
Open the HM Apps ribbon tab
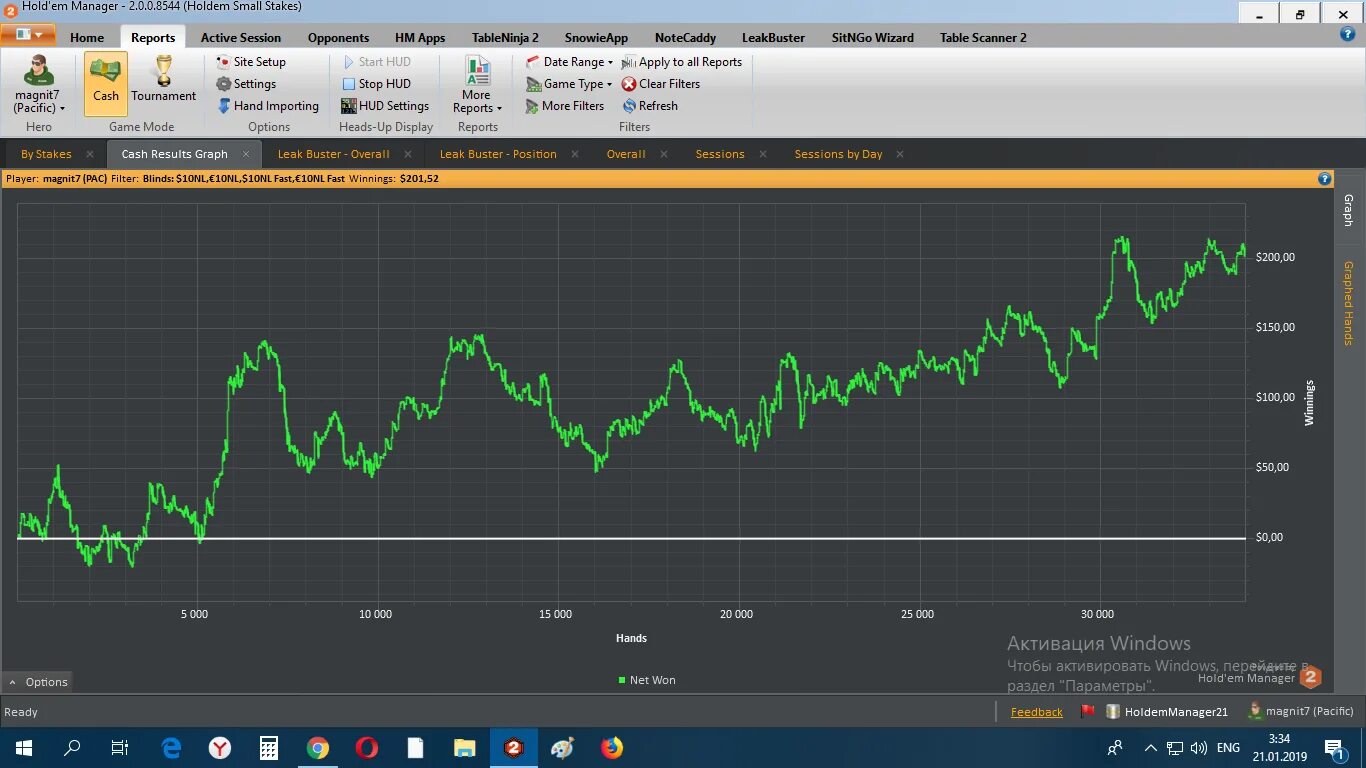pos(420,38)
